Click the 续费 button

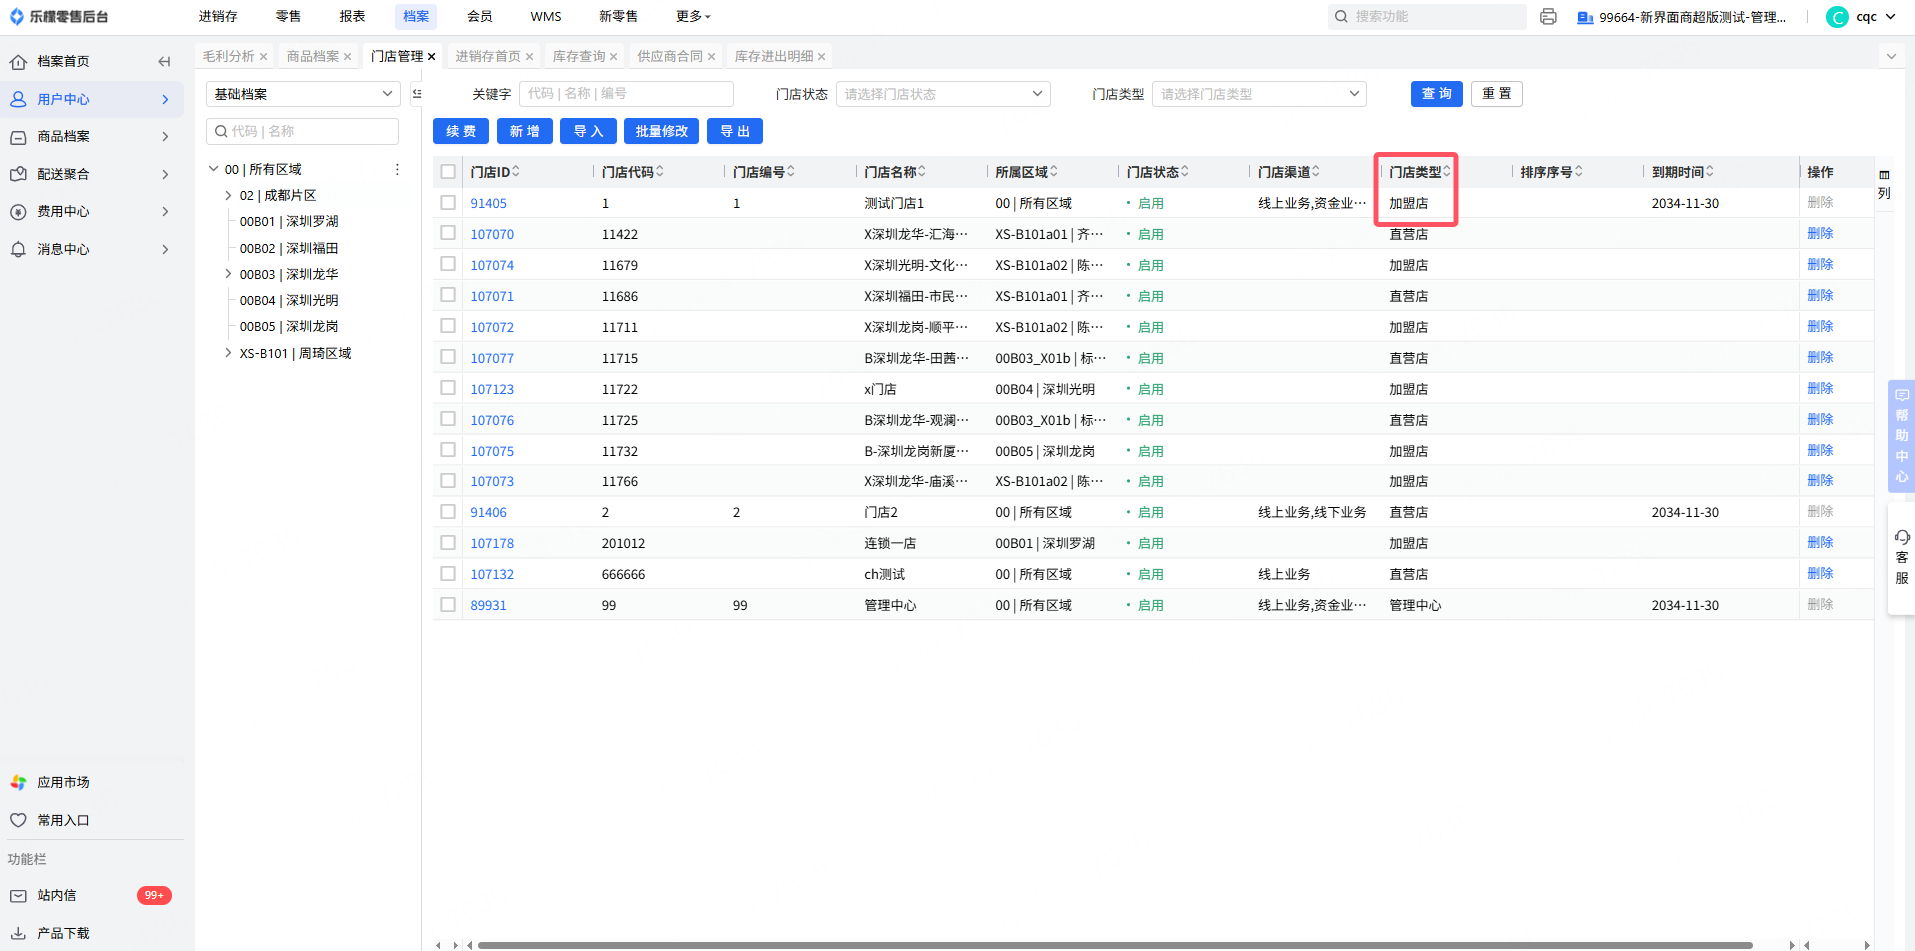461,132
